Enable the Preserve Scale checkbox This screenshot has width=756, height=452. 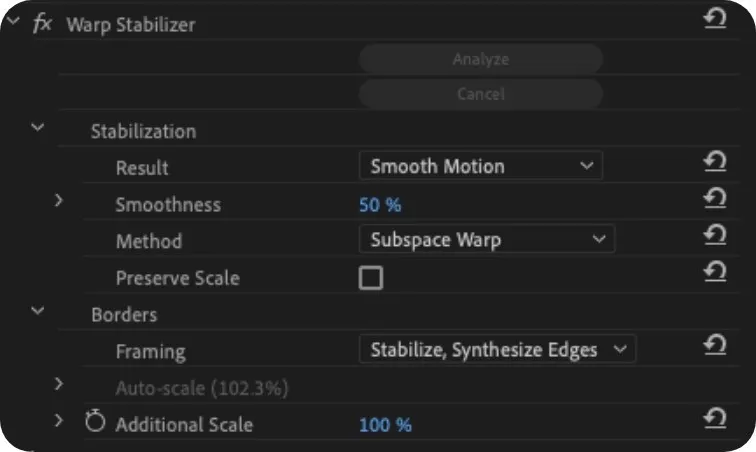coord(371,278)
